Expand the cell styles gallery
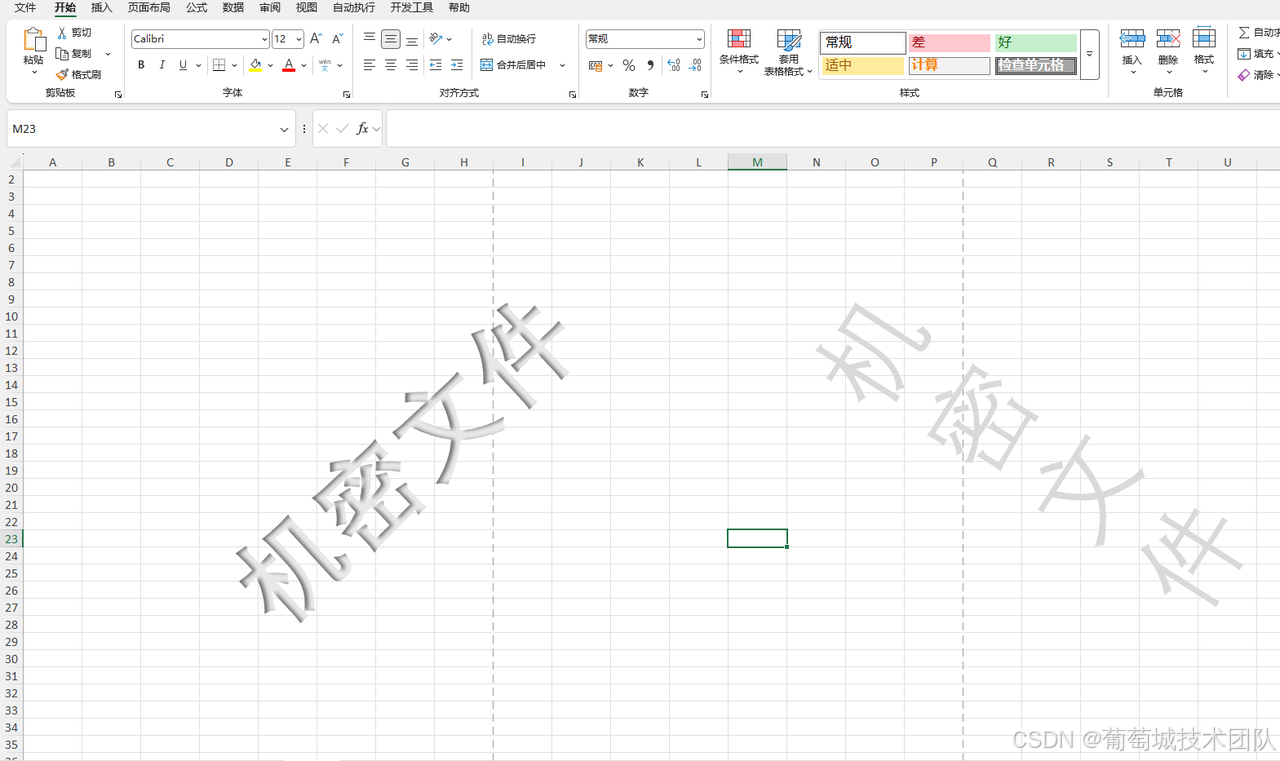This screenshot has width=1280, height=761. tap(1089, 54)
